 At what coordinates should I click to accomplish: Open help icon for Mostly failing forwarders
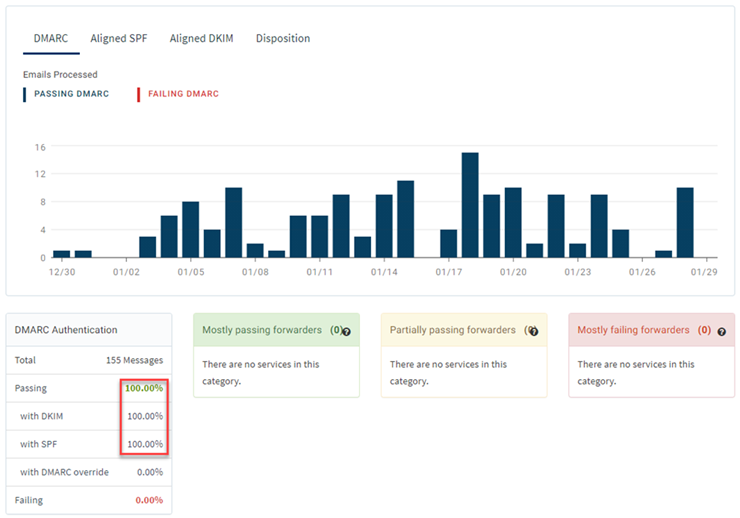point(721,331)
